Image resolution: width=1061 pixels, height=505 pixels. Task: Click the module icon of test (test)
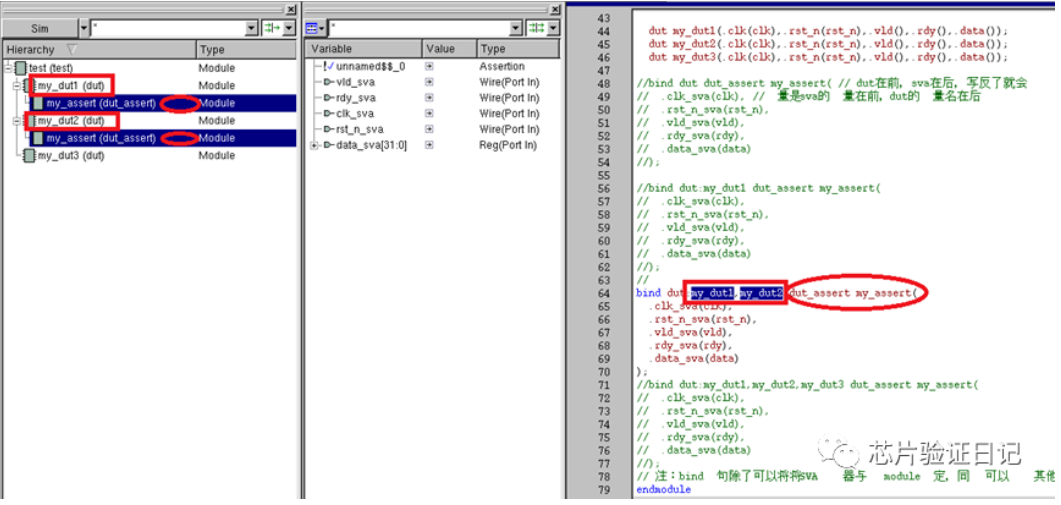(x=21, y=68)
